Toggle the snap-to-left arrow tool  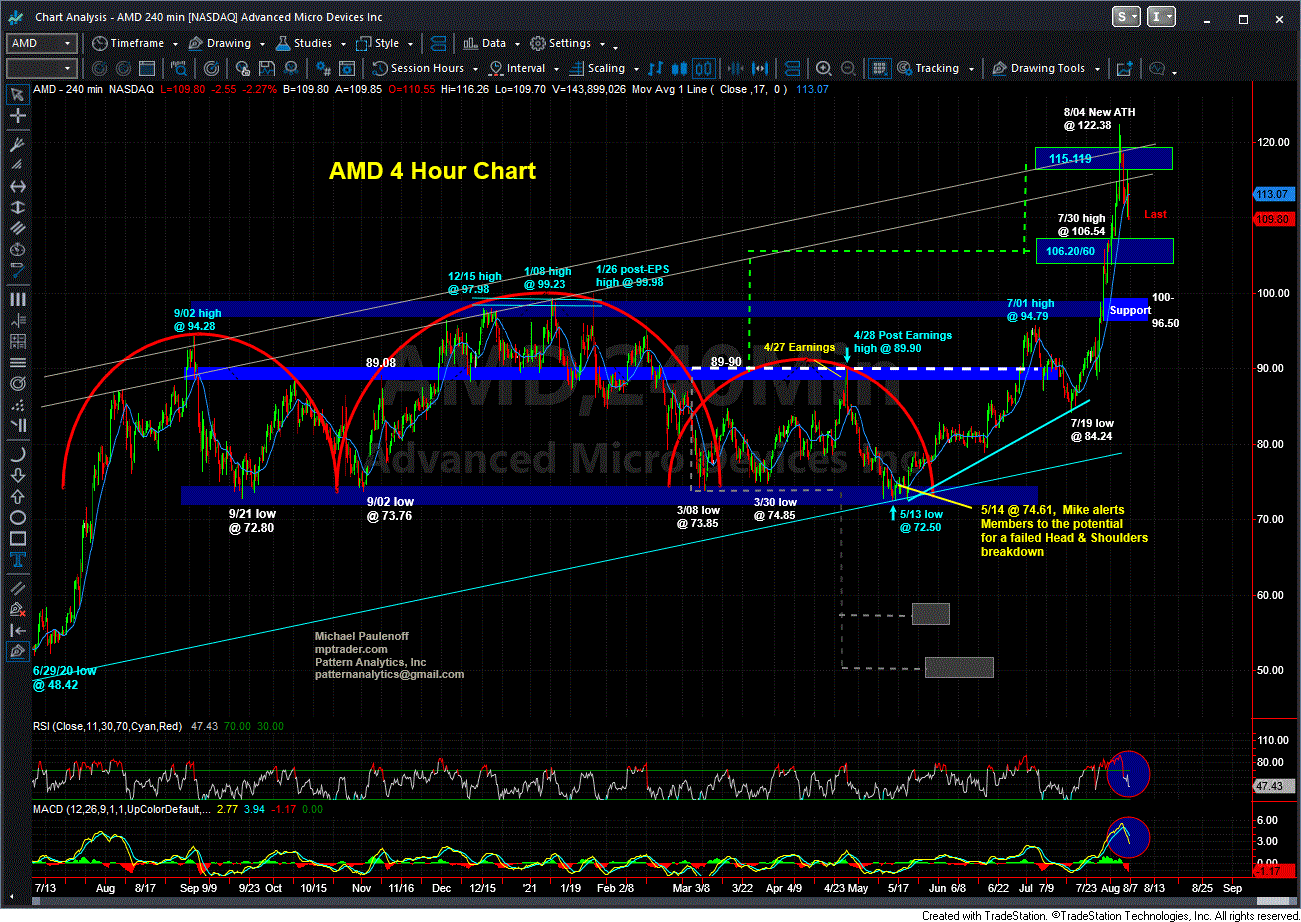17,630
